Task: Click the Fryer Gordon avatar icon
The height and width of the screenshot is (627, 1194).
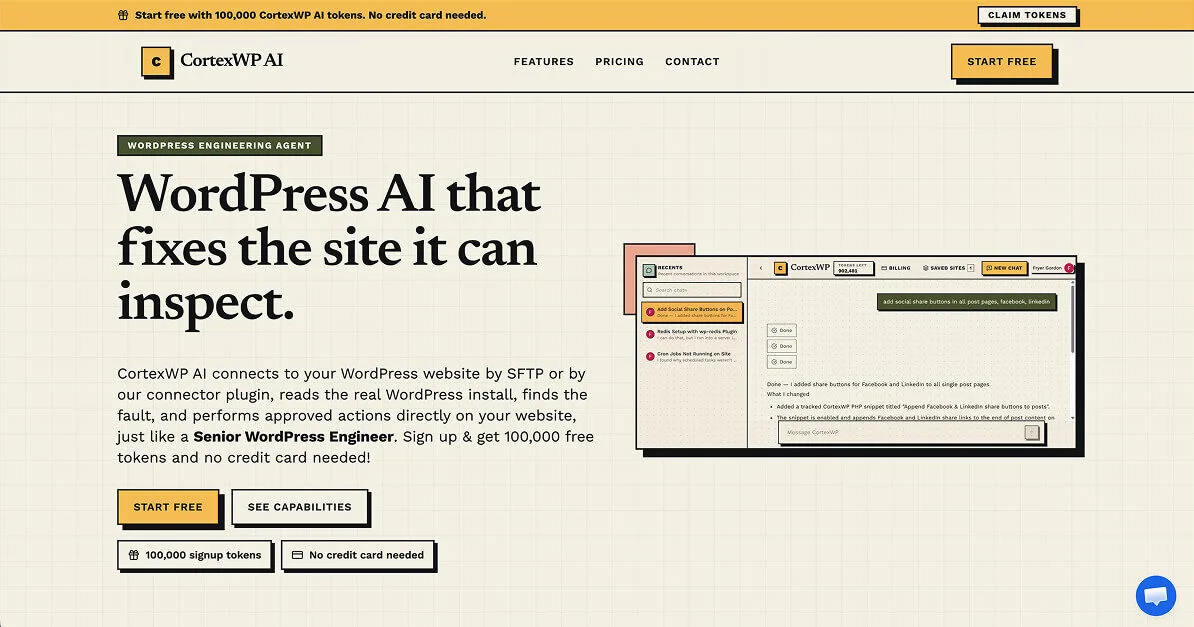Action: 1069,268
